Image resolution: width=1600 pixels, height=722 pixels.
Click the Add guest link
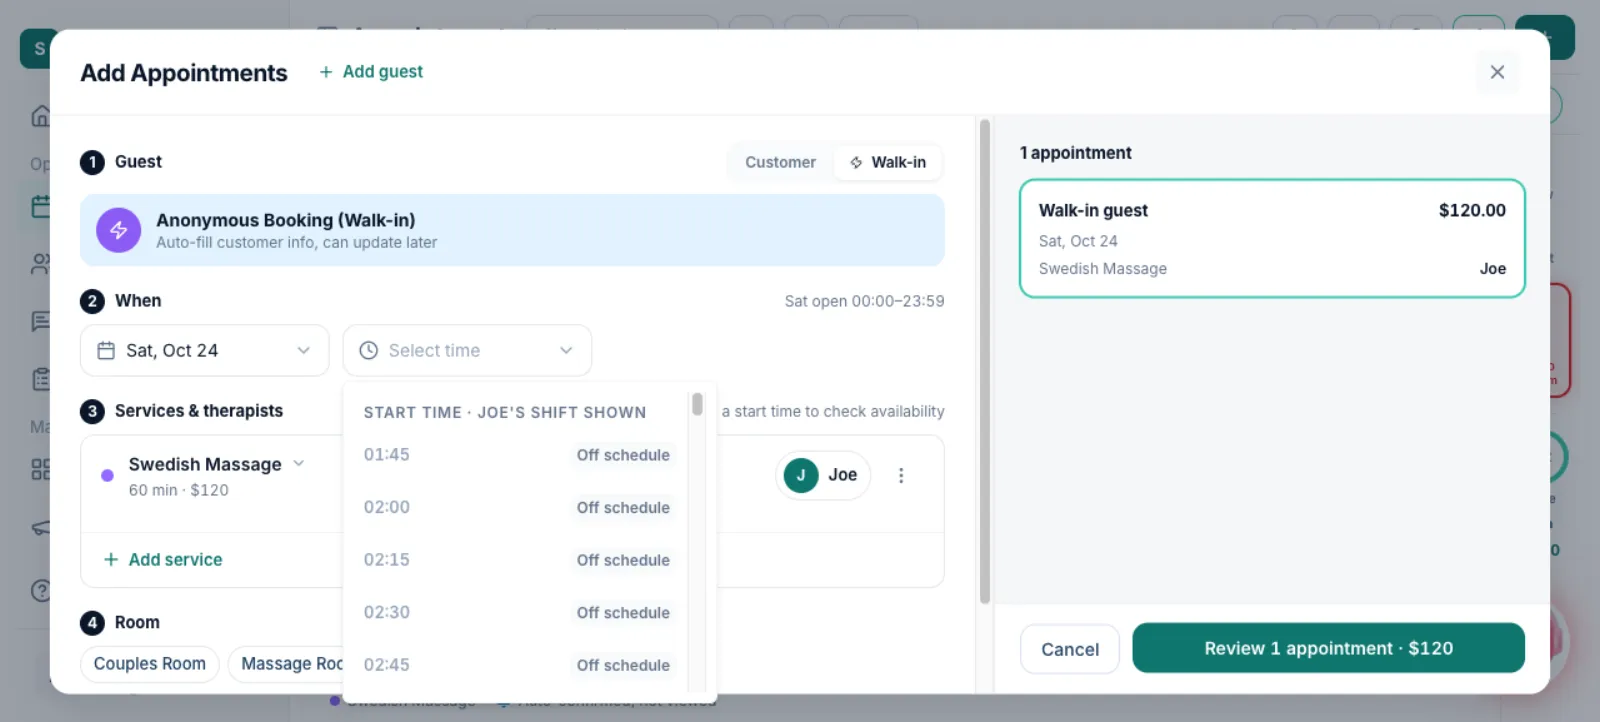[x=371, y=72]
